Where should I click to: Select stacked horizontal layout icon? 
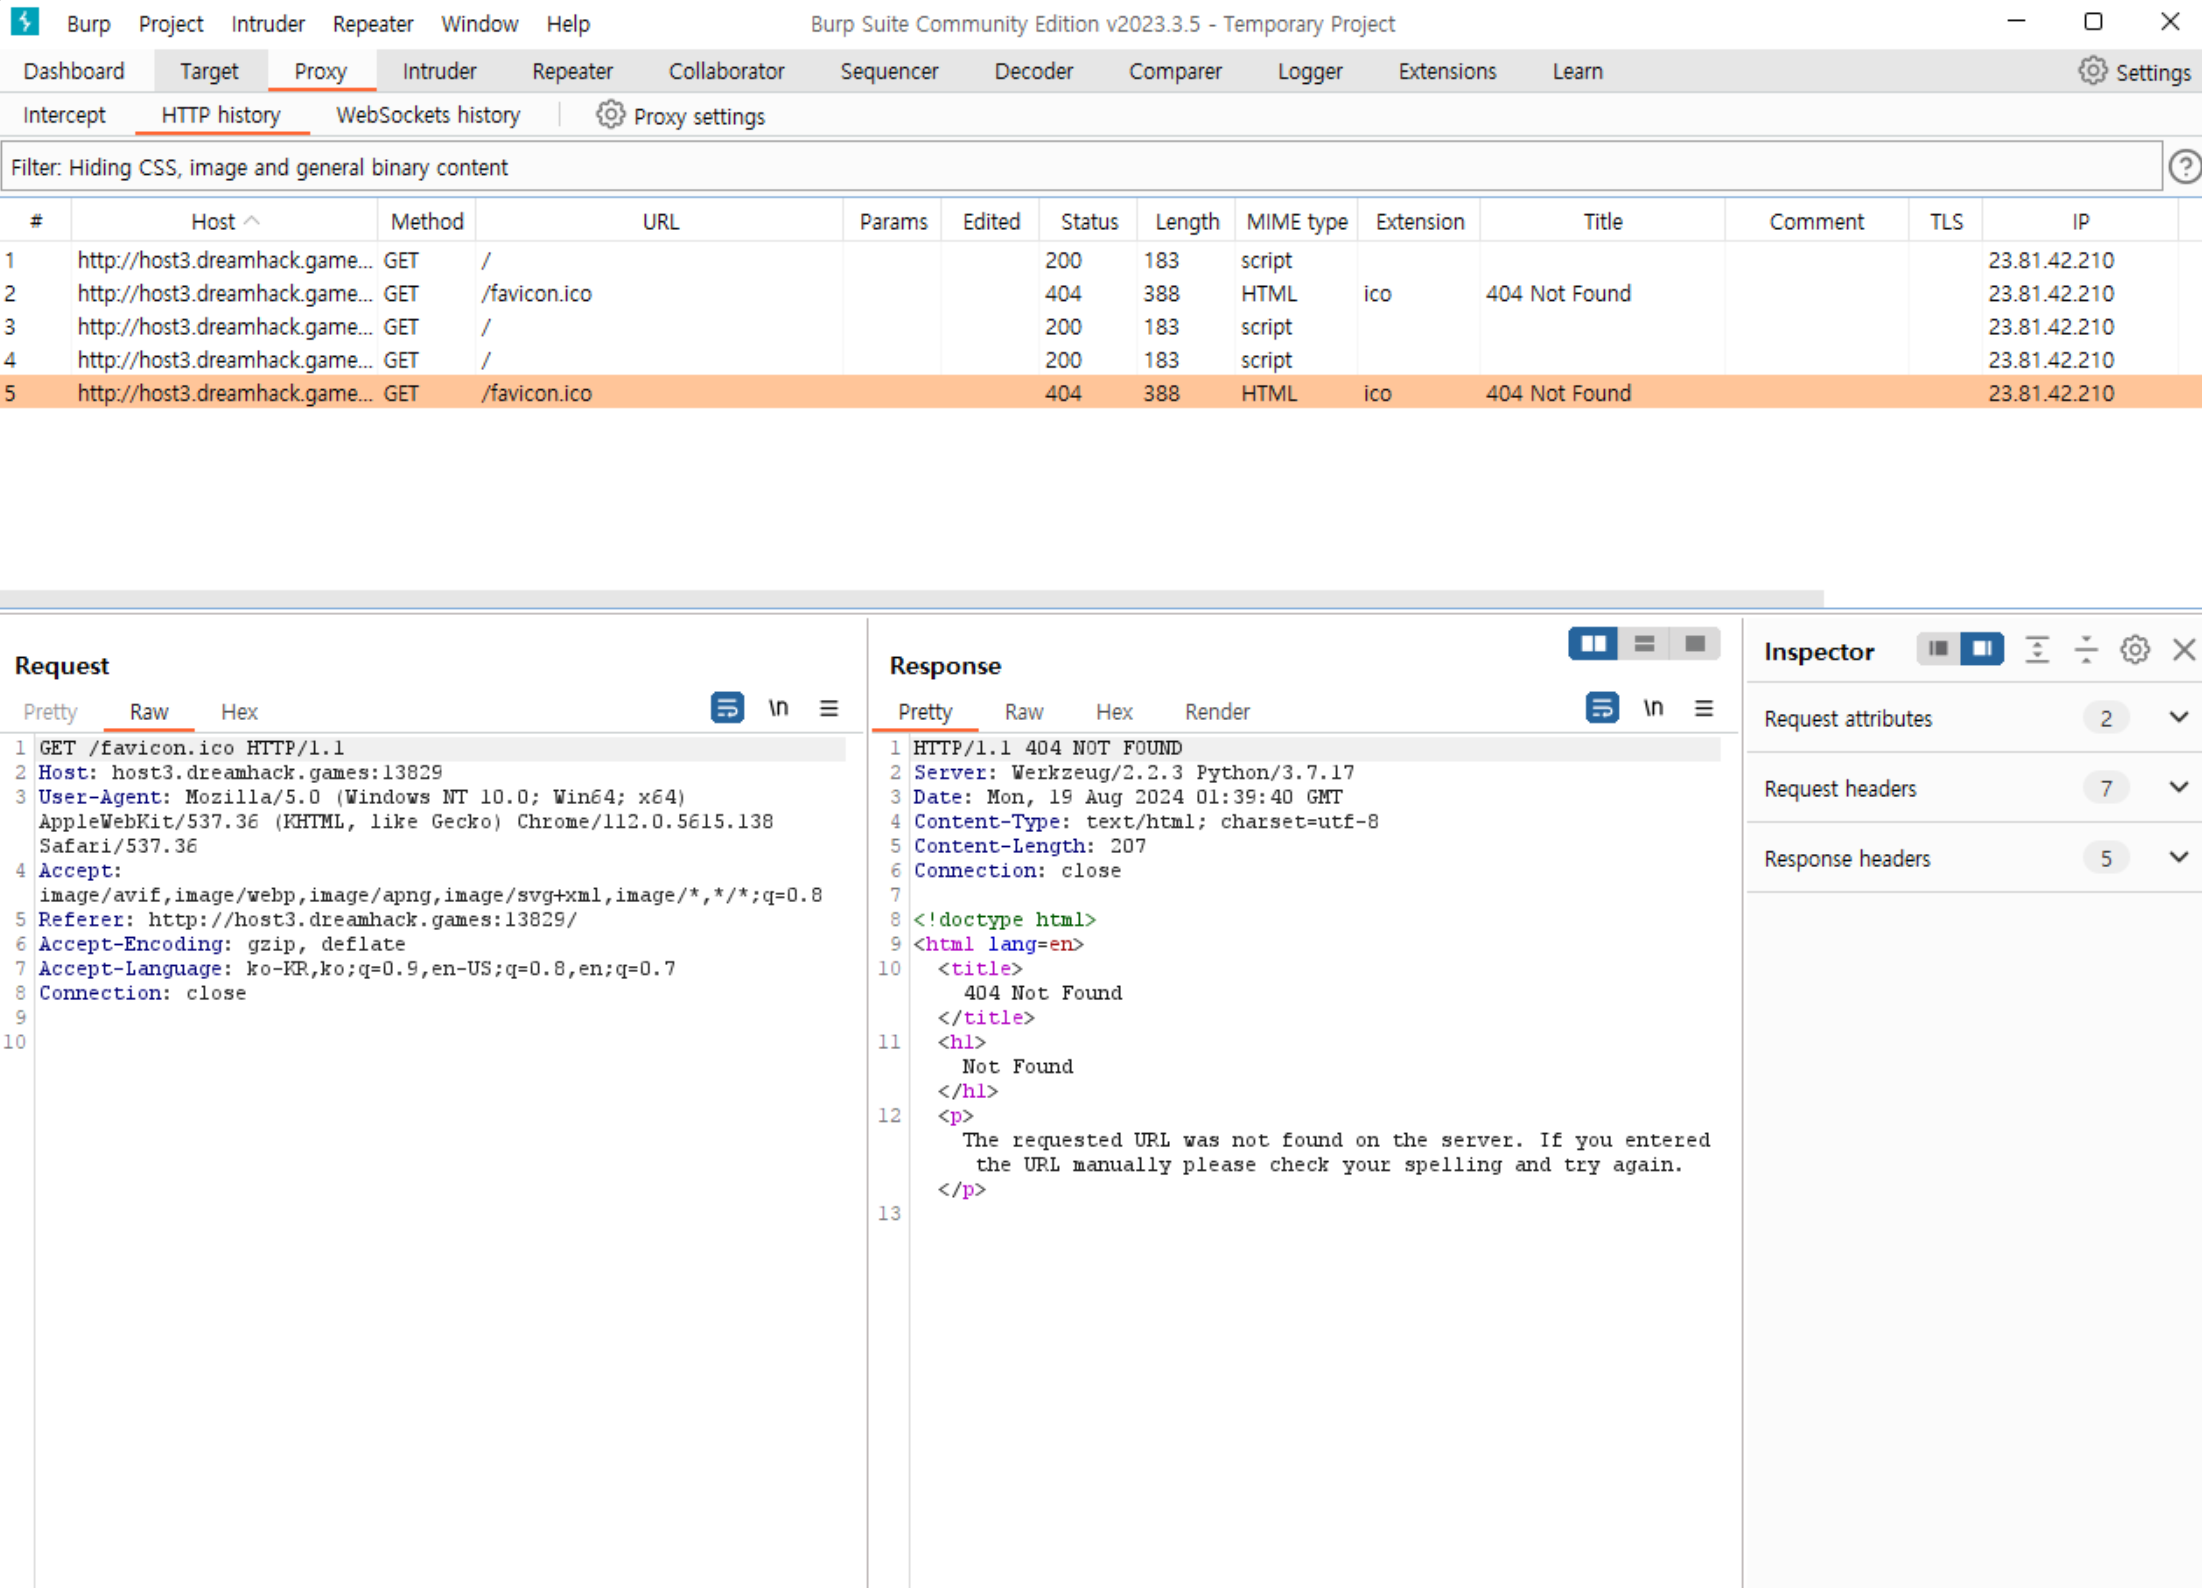[x=1644, y=644]
